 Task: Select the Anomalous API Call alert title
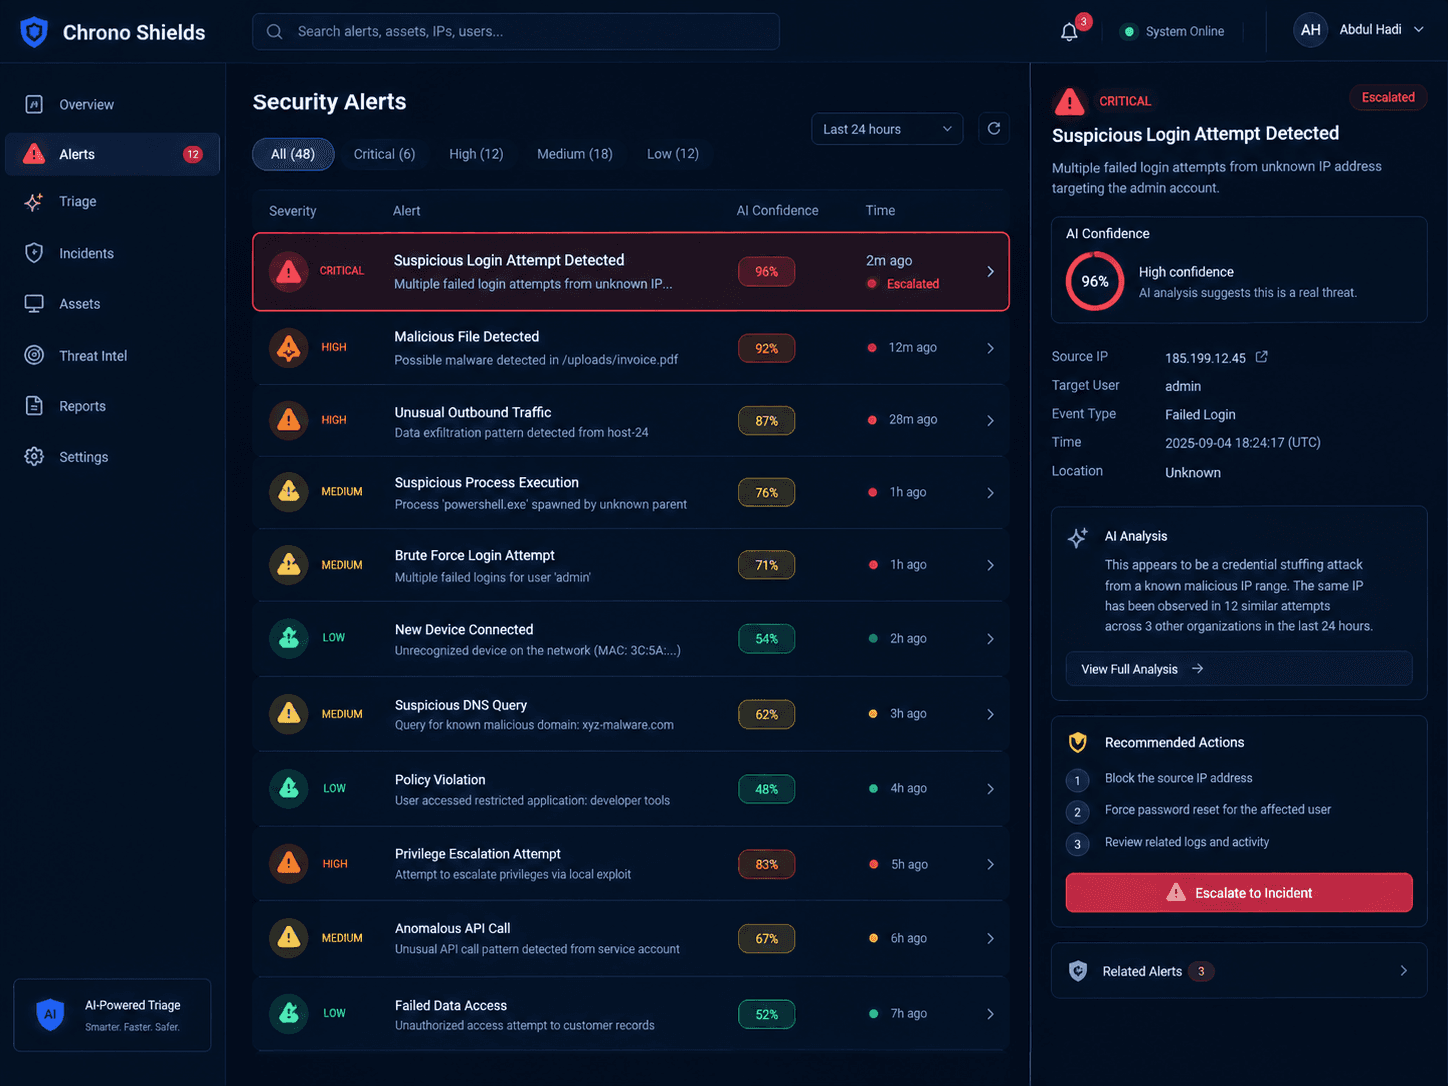(x=453, y=928)
